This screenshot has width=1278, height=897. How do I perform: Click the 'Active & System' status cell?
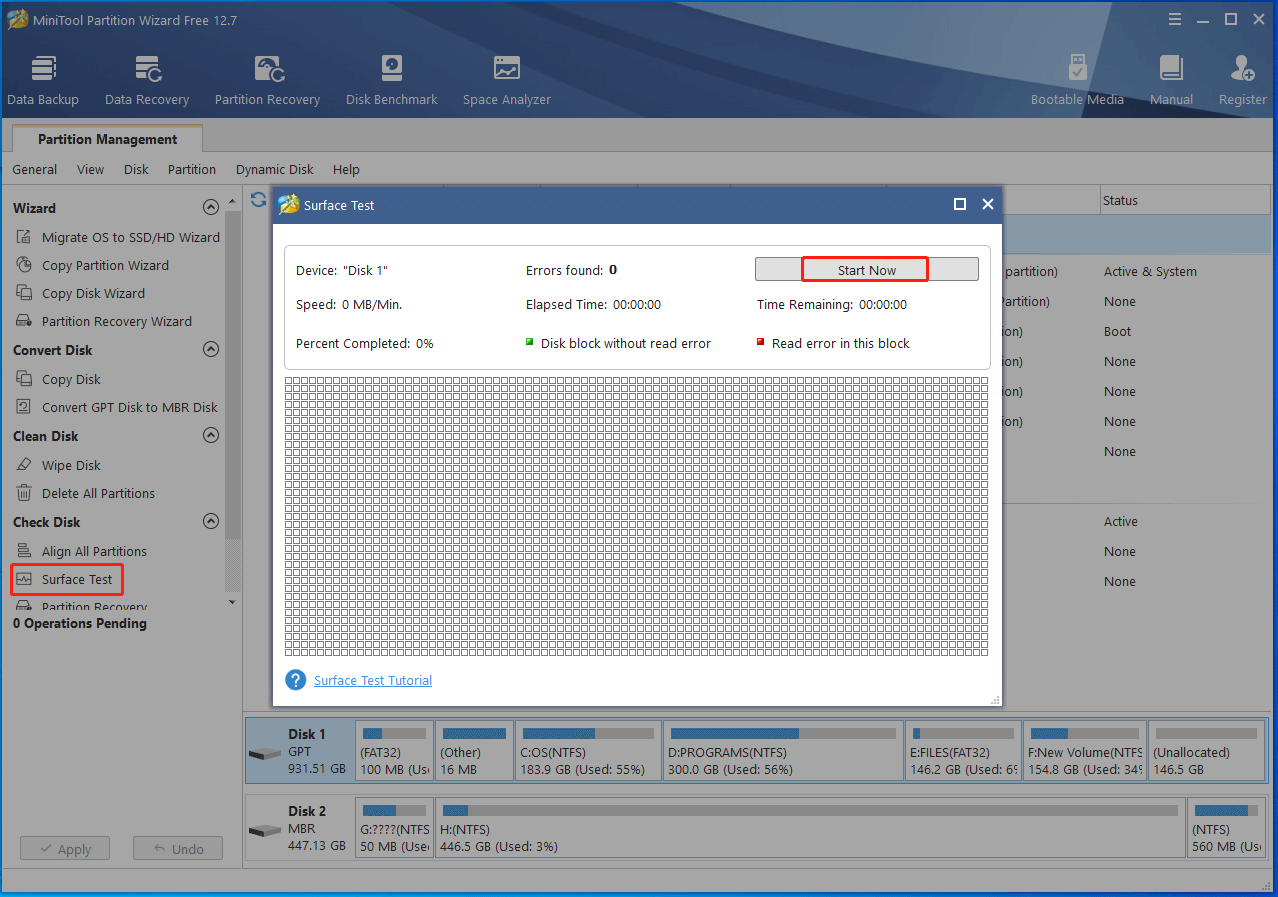click(x=1150, y=271)
